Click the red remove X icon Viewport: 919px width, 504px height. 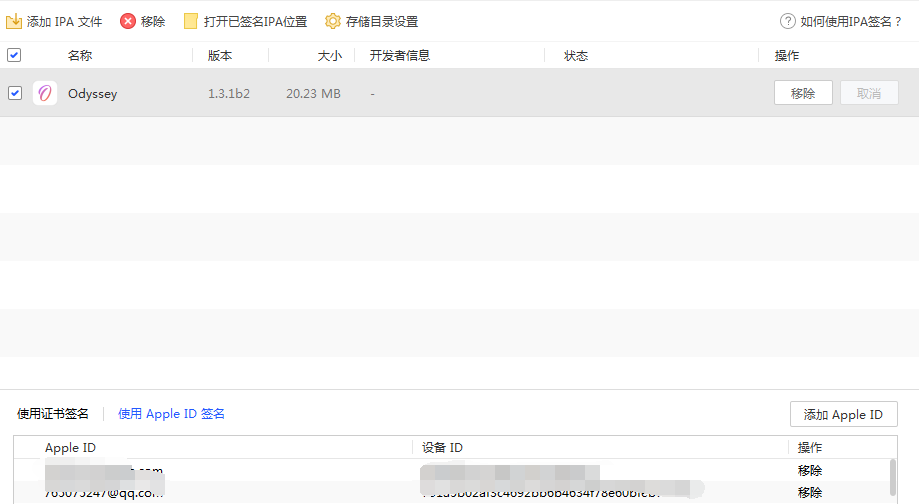click(128, 22)
